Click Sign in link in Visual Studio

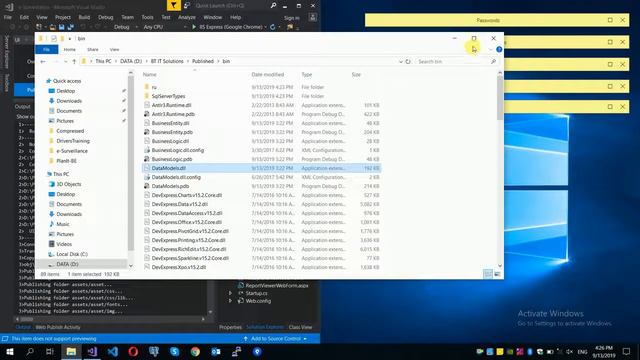pos(292,18)
